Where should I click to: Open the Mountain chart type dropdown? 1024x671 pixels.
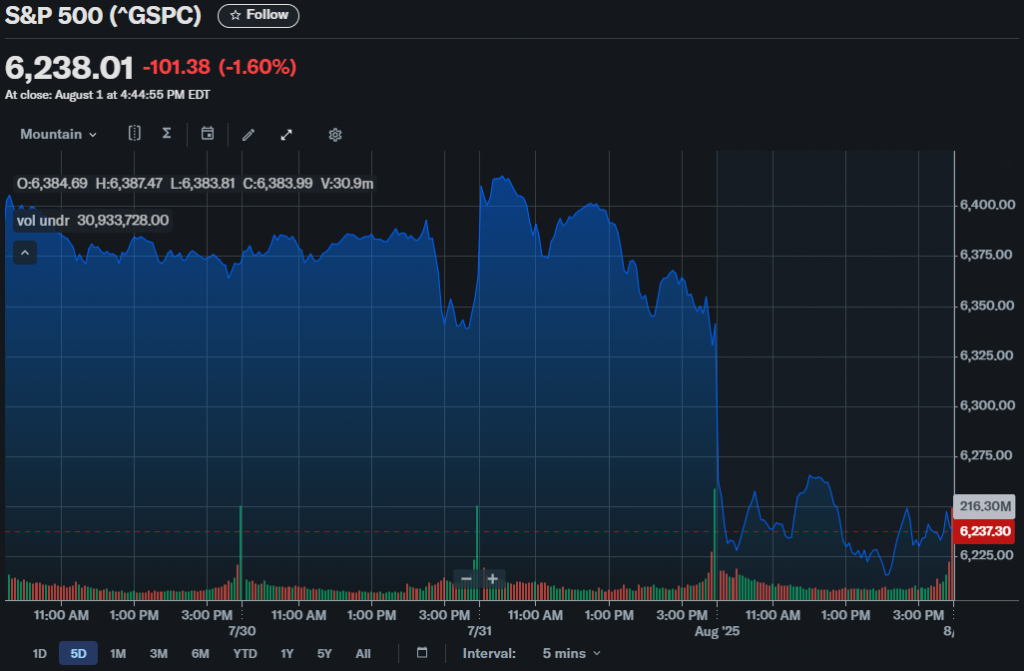click(x=59, y=134)
